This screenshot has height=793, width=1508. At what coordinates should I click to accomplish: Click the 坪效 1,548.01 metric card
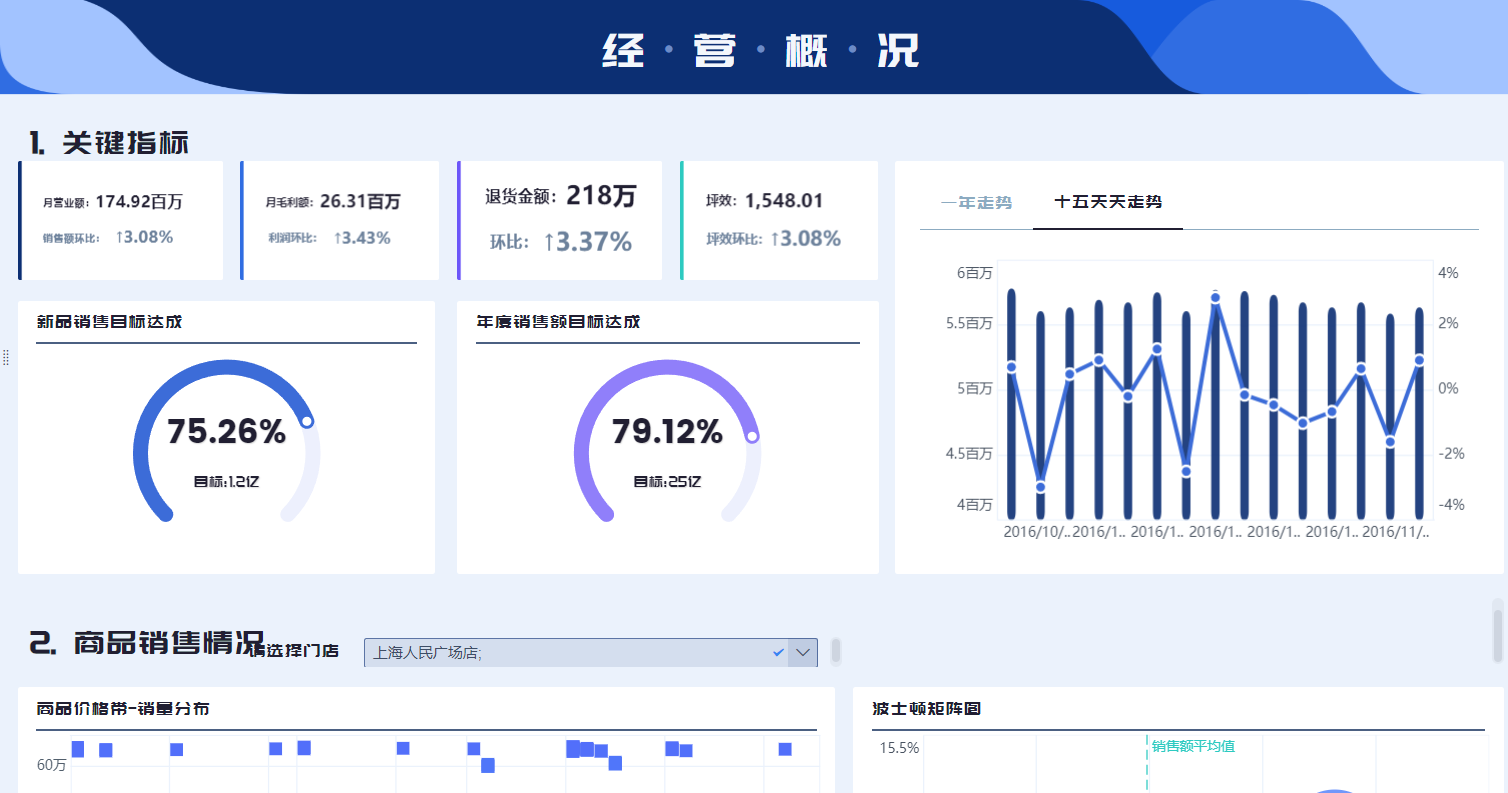click(x=779, y=220)
